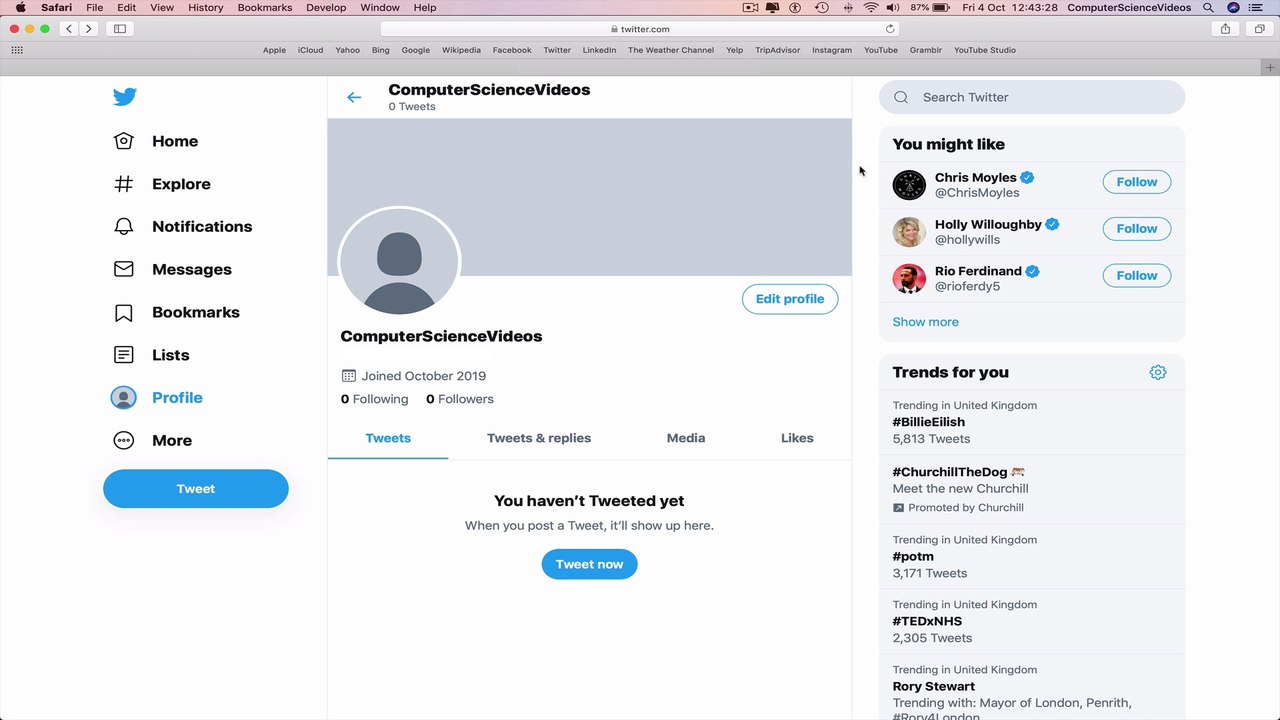Click the Wi-Fi status icon
The width and height of the screenshot is (1280, 720).
click(871, 7)
